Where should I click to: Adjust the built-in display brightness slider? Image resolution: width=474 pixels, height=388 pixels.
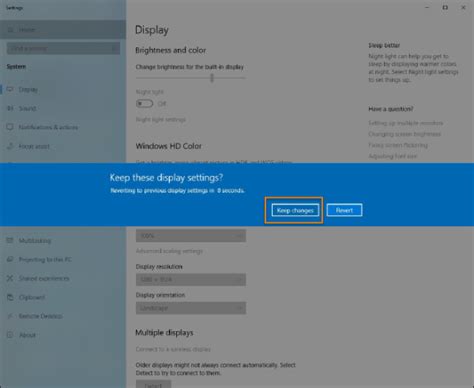pos(191,78)
